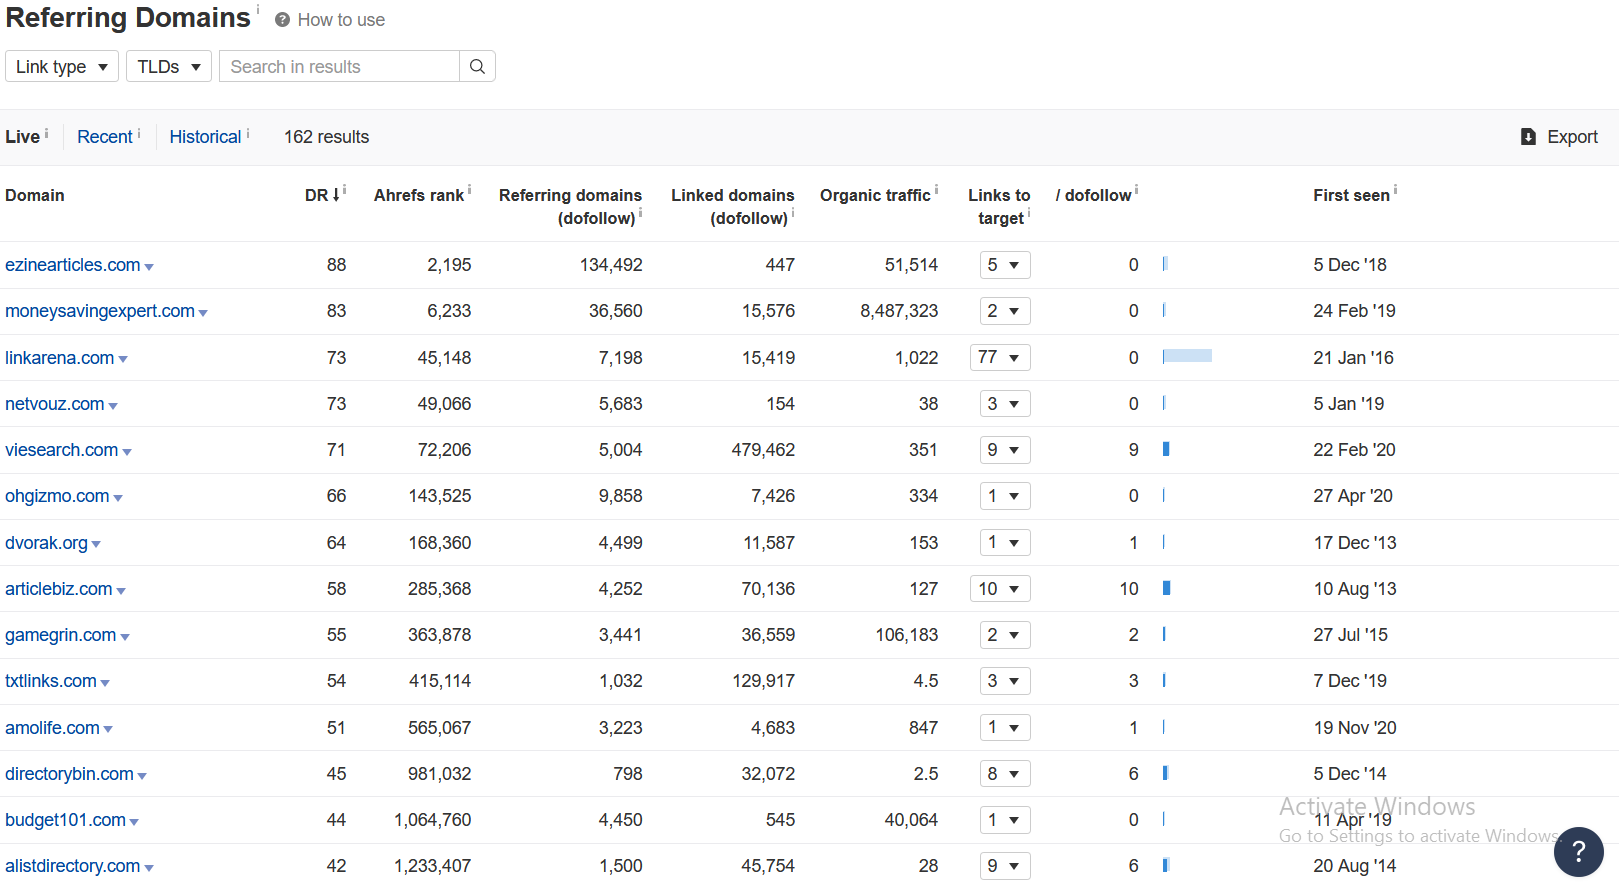This screenshot has width=1619, height=885.
Task: Sort by the Ahrefs rank column
Action: pos(419,195)
